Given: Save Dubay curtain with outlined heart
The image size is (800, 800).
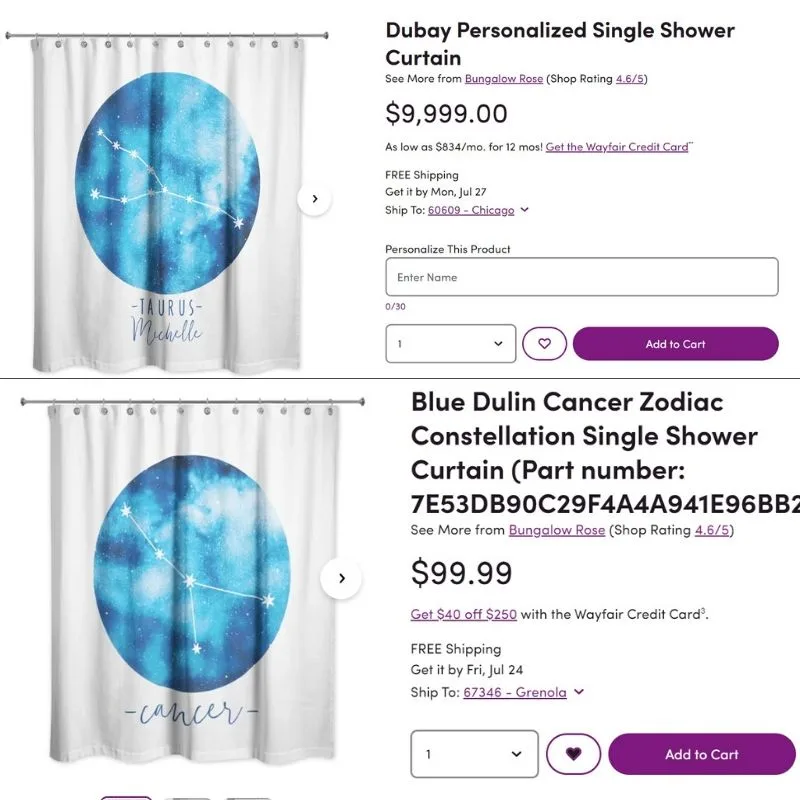Looking at the screenshot, I should [x=544, y=343].
